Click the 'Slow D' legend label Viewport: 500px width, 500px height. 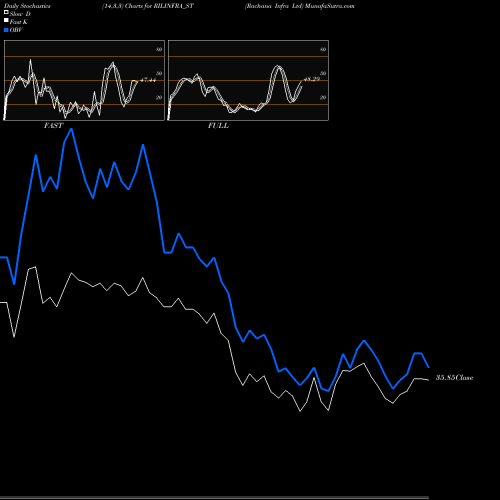coord(20,14)
